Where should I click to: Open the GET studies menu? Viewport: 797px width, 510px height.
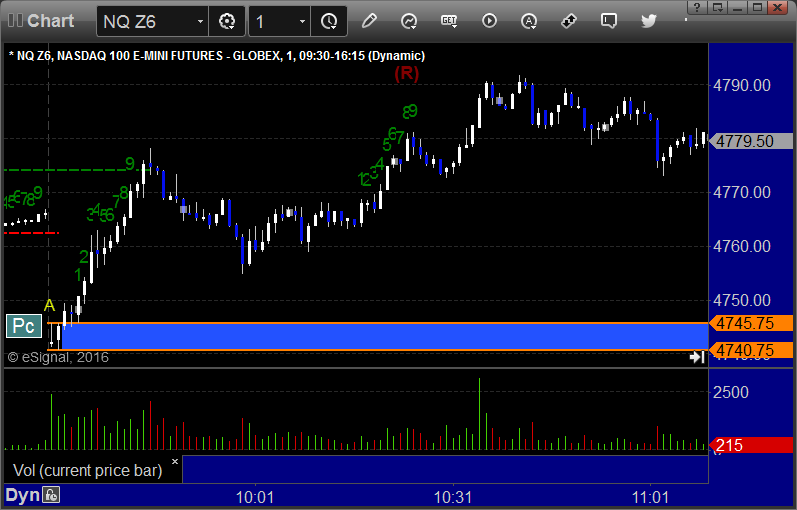click(x=449, y=21)
